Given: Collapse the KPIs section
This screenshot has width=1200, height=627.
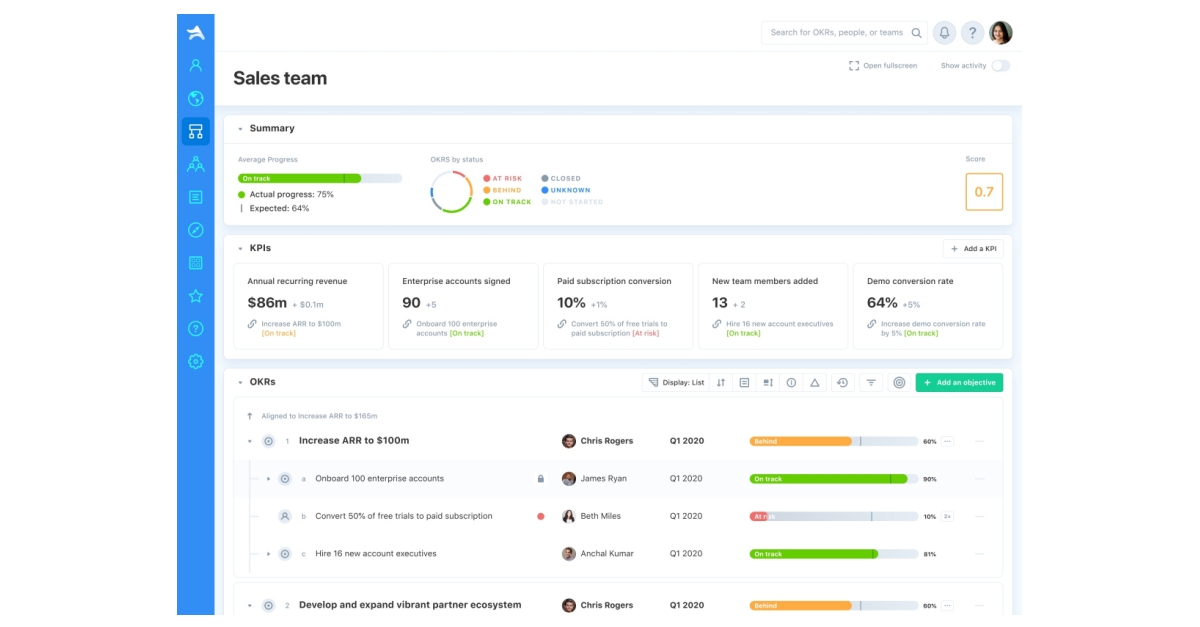Looking at the screenshot, I should point(240,248).
